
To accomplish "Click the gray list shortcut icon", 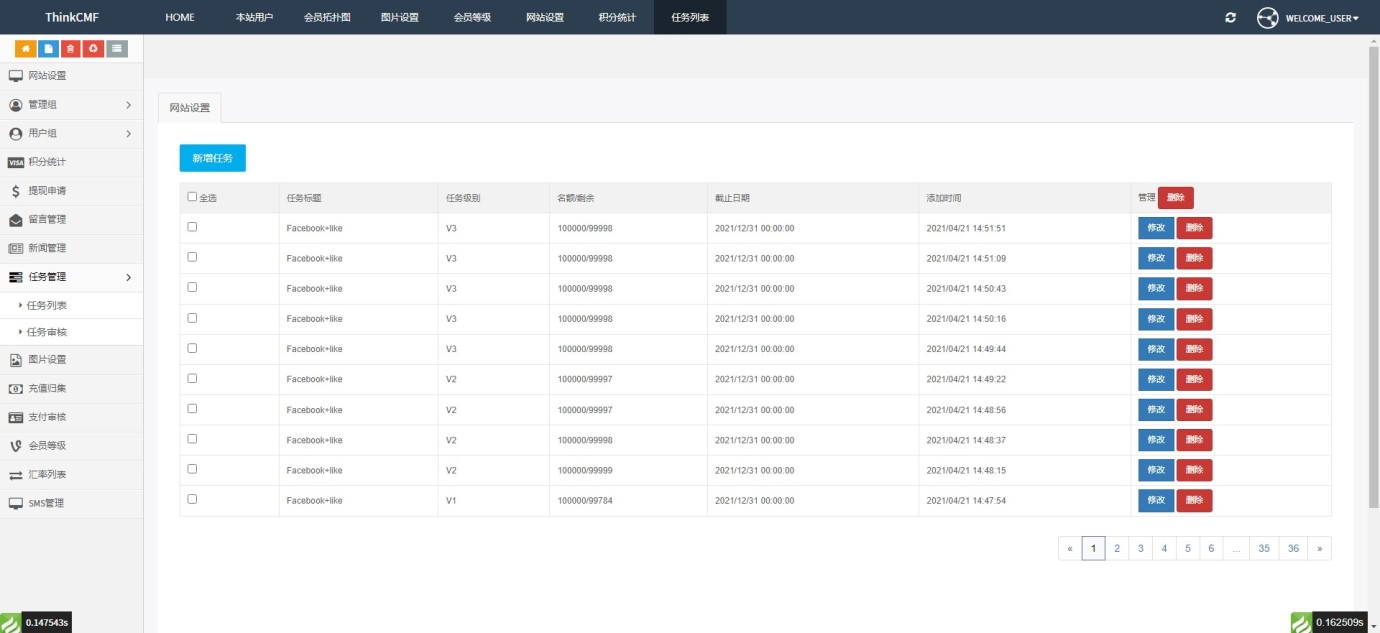I will pos(116,48).
